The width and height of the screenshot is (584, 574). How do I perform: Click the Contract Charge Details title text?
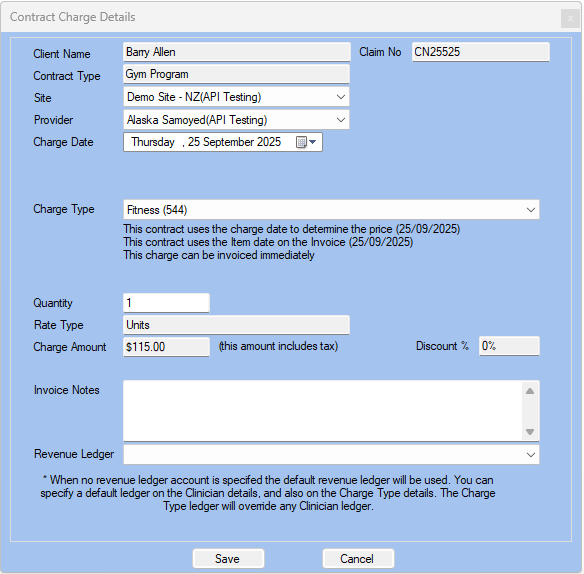pyautogui.click(x=73, y=17)
